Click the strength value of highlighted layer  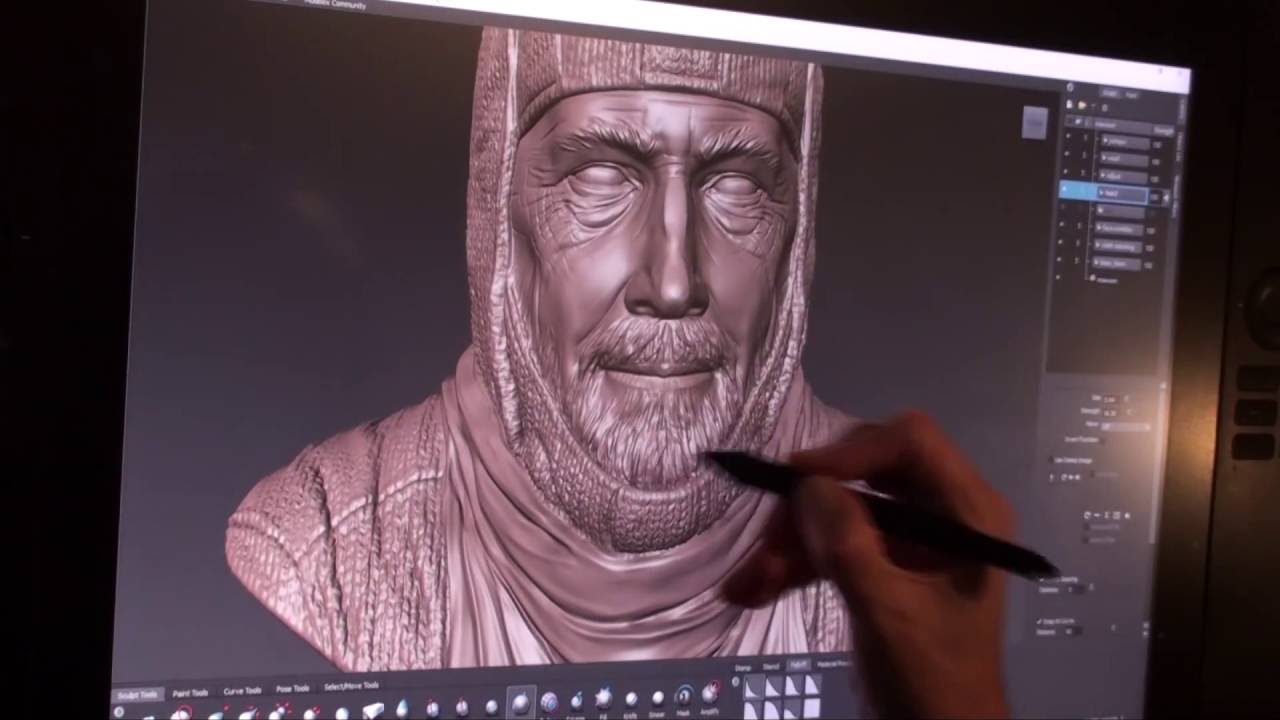click(x=1154, y=197)
